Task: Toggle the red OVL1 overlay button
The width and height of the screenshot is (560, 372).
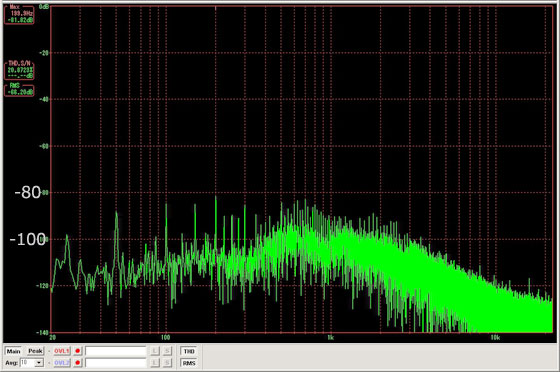Action: click(x=61, y=351)
